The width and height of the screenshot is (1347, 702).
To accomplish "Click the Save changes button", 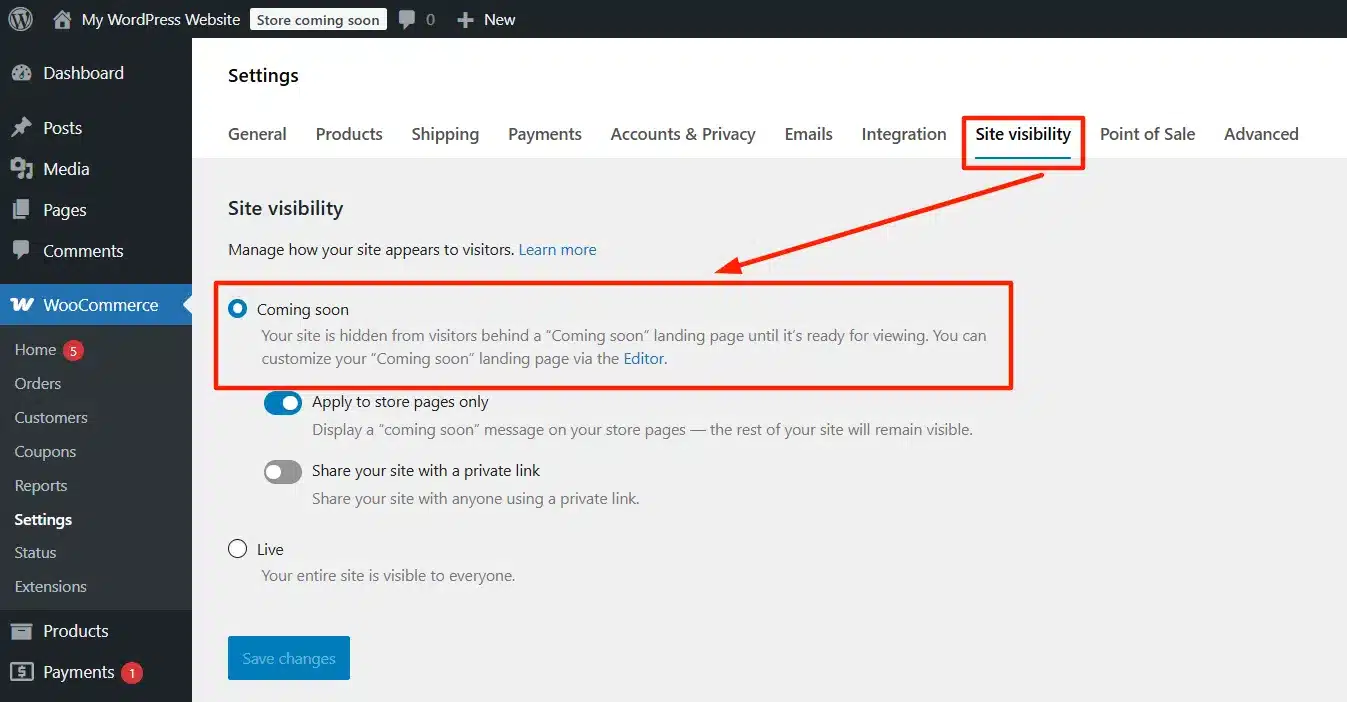I will click(x=288, y=658).
